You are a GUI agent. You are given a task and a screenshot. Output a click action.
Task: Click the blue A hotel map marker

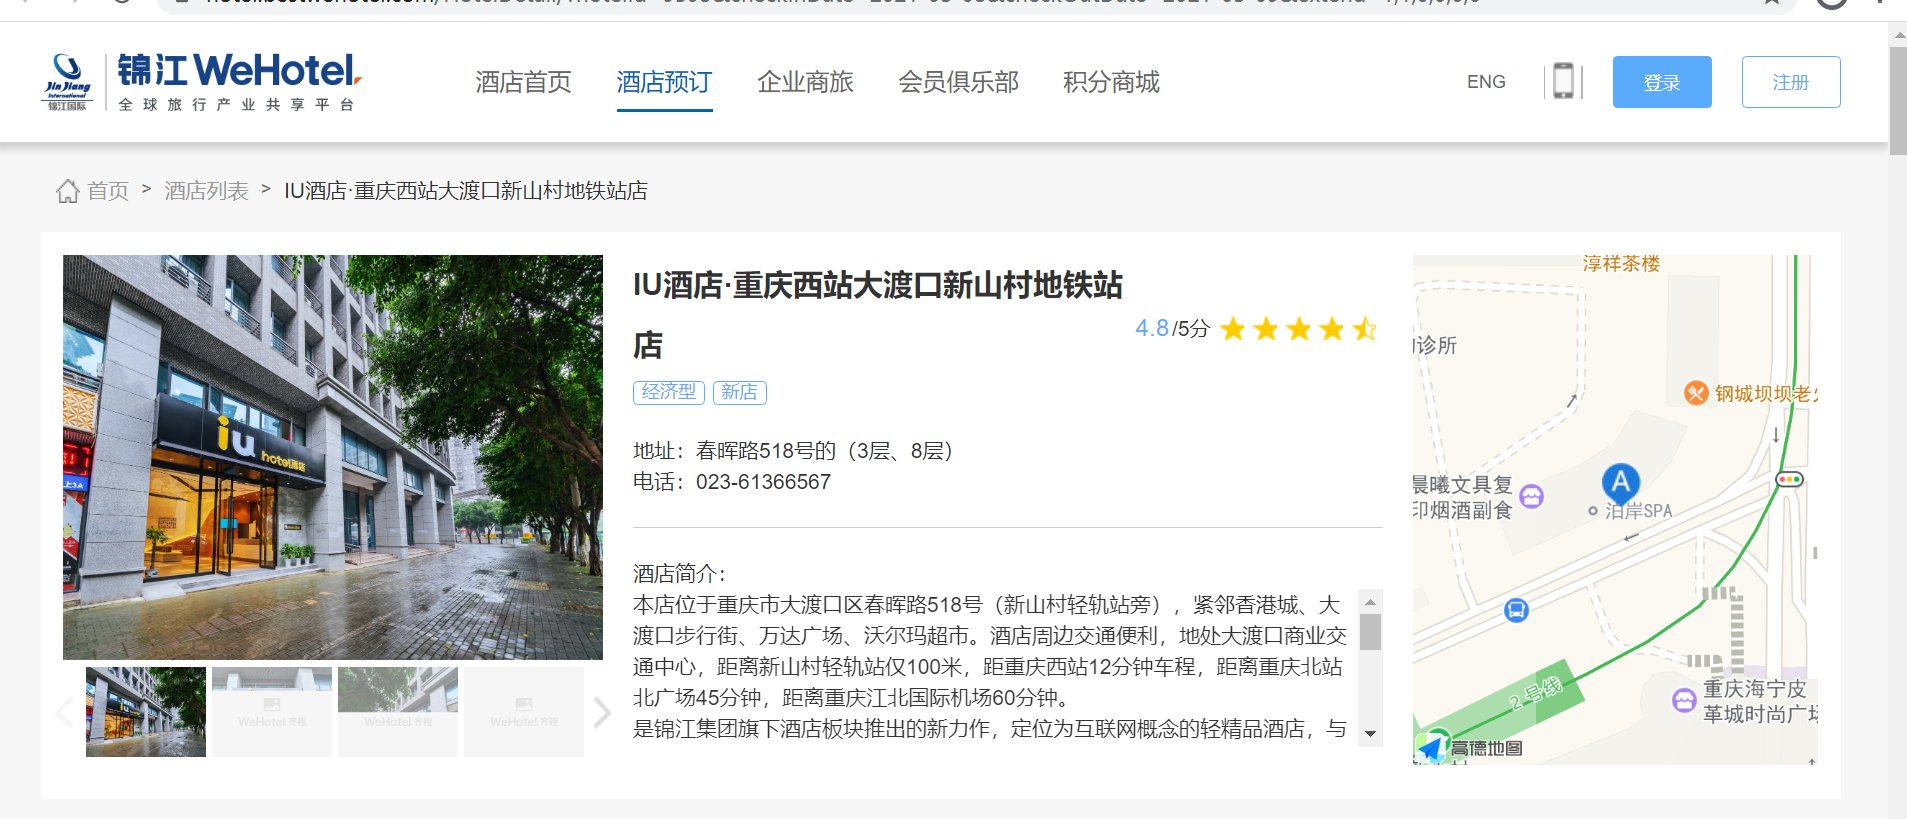click(1621, 483)
